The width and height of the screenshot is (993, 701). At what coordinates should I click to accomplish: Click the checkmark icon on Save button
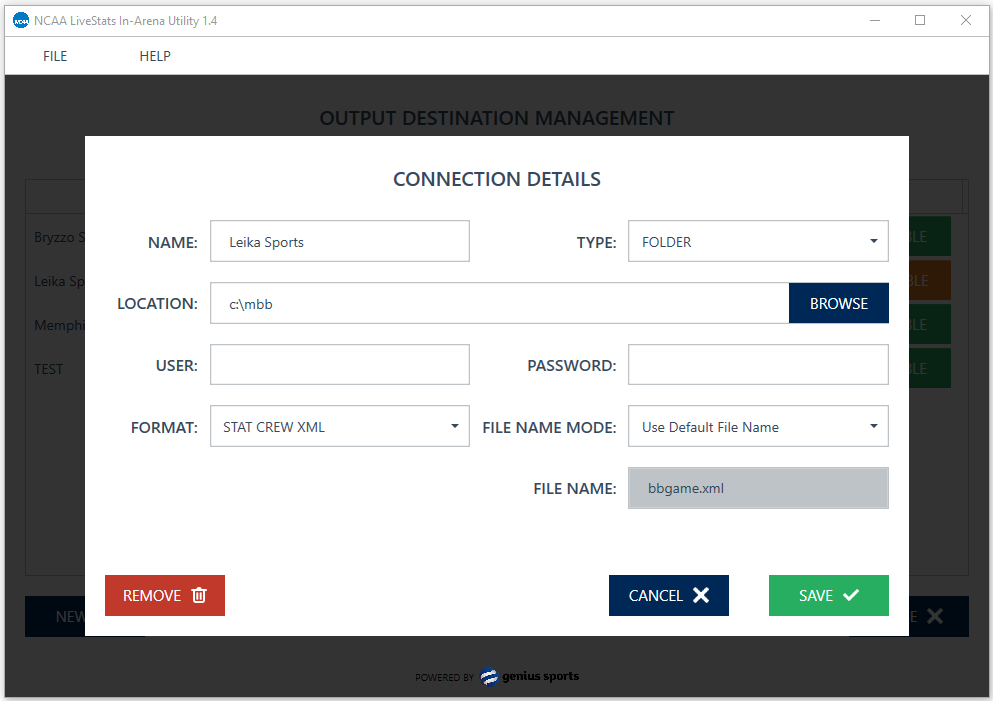(851, 596)
